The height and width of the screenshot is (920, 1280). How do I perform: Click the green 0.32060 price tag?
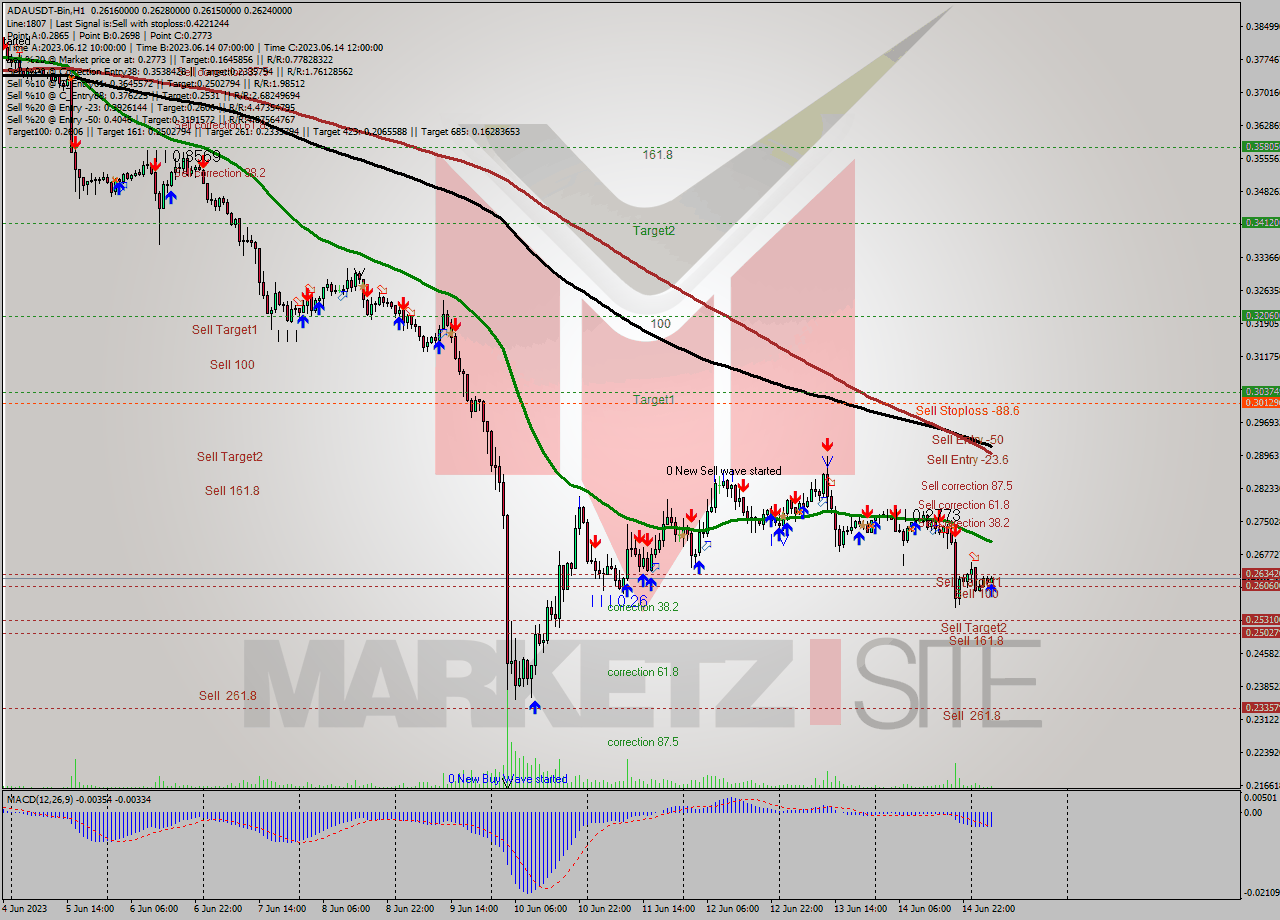(x=1260, y=315)
